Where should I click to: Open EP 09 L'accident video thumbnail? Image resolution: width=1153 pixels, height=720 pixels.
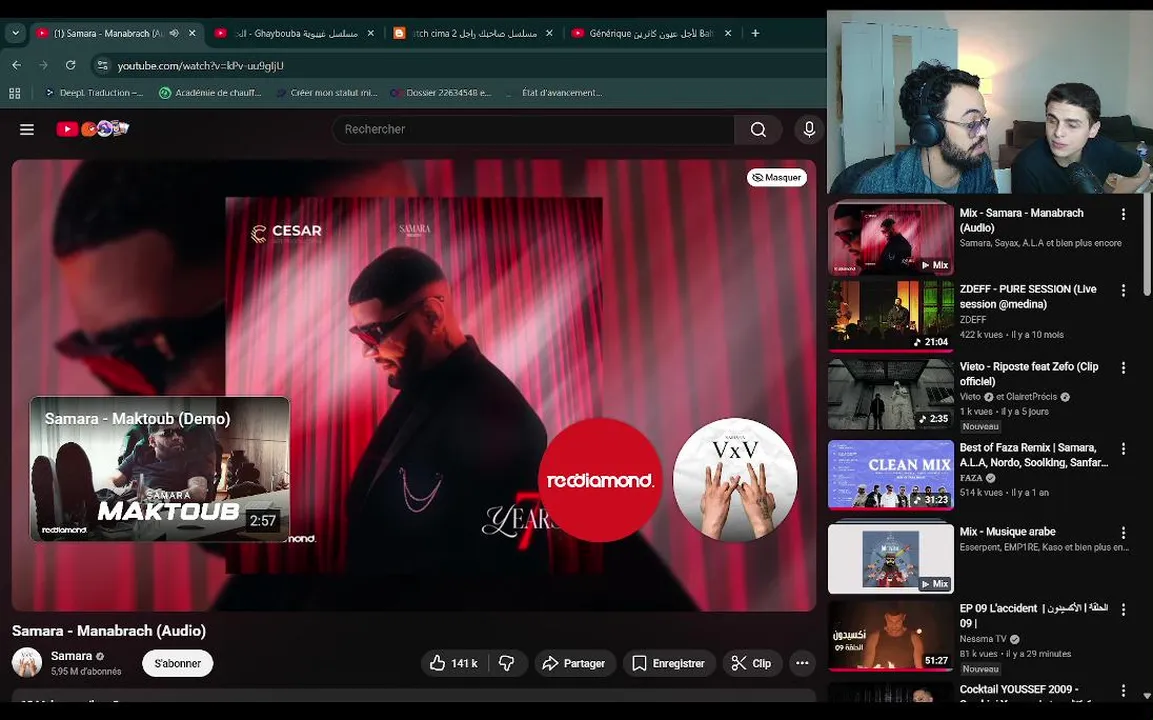coord(890,636)
